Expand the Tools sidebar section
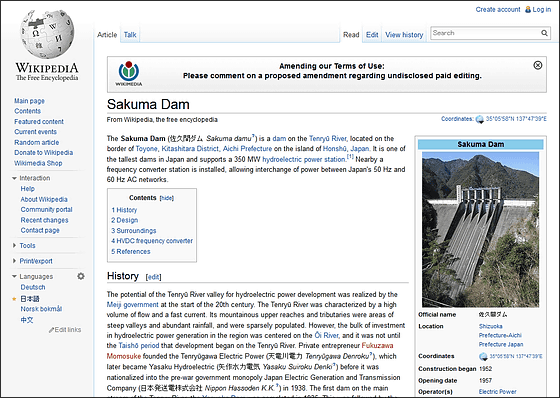 click(x=14, y=245)
